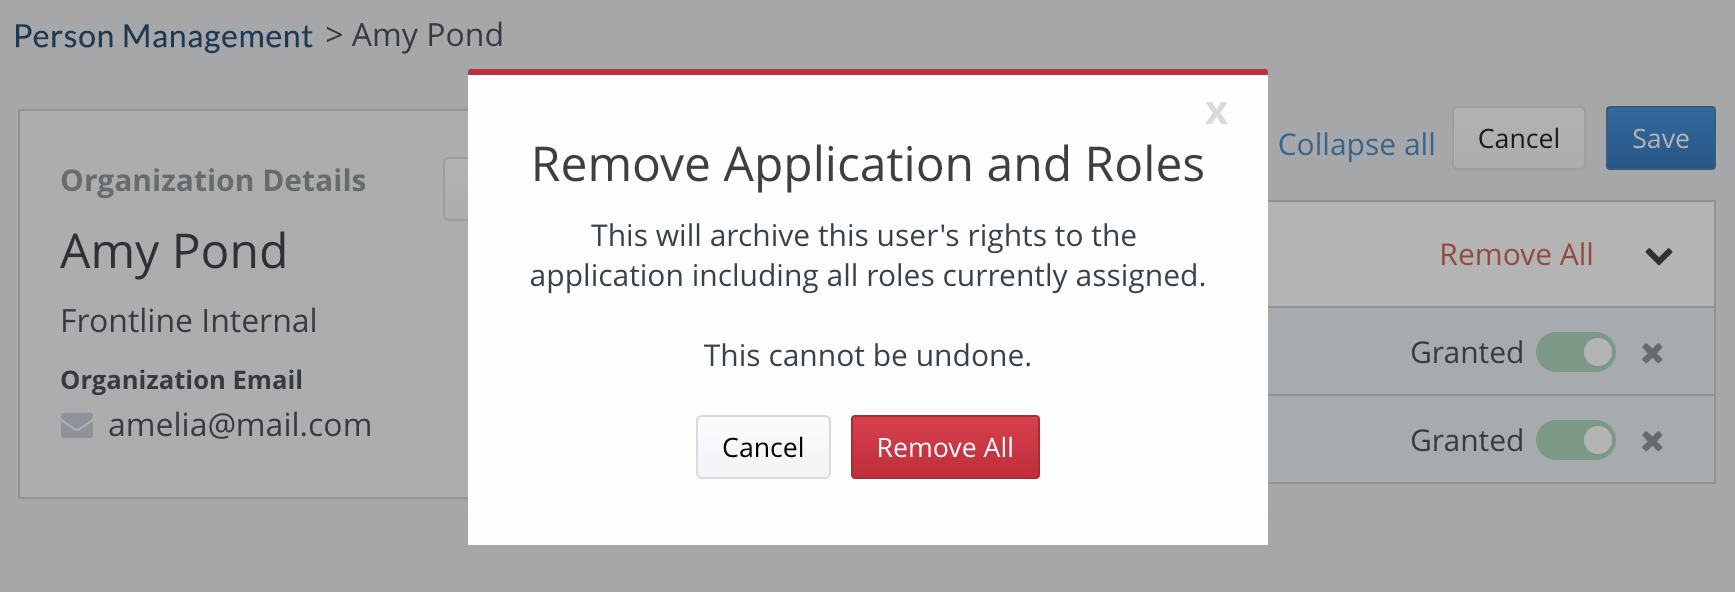The height and width of the screenshot is (592, 1735).
Task: Toggle off the lower Granted switch
Action: [1575, 441]
